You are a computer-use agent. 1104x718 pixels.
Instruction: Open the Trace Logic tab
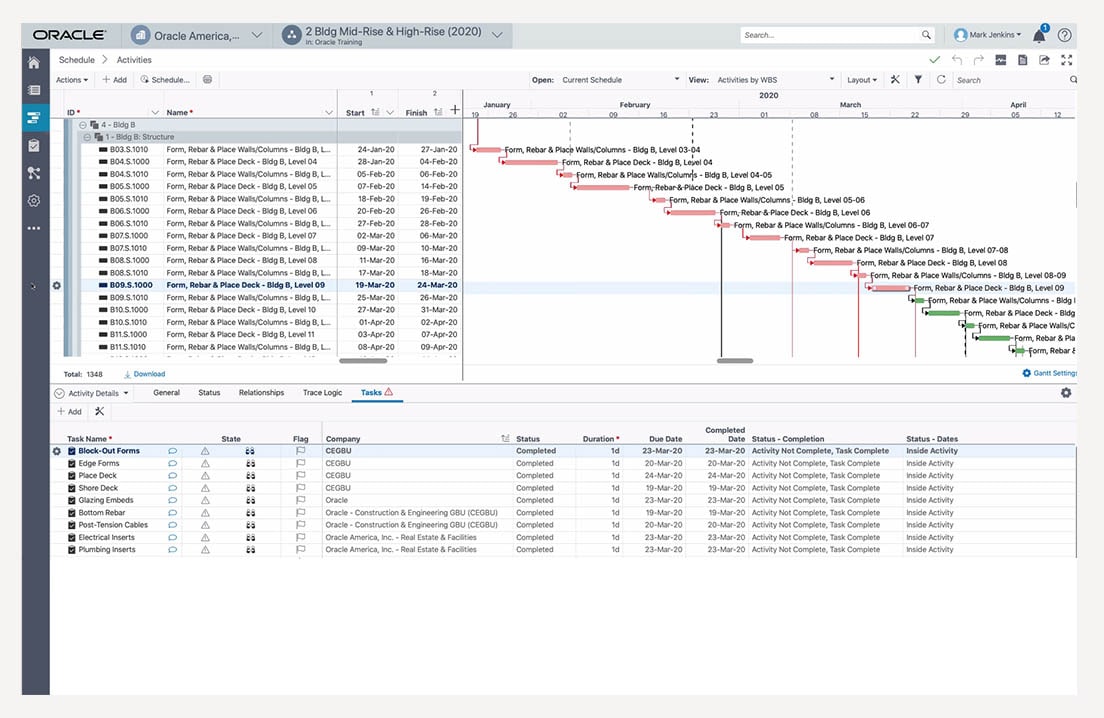point(322,393)
